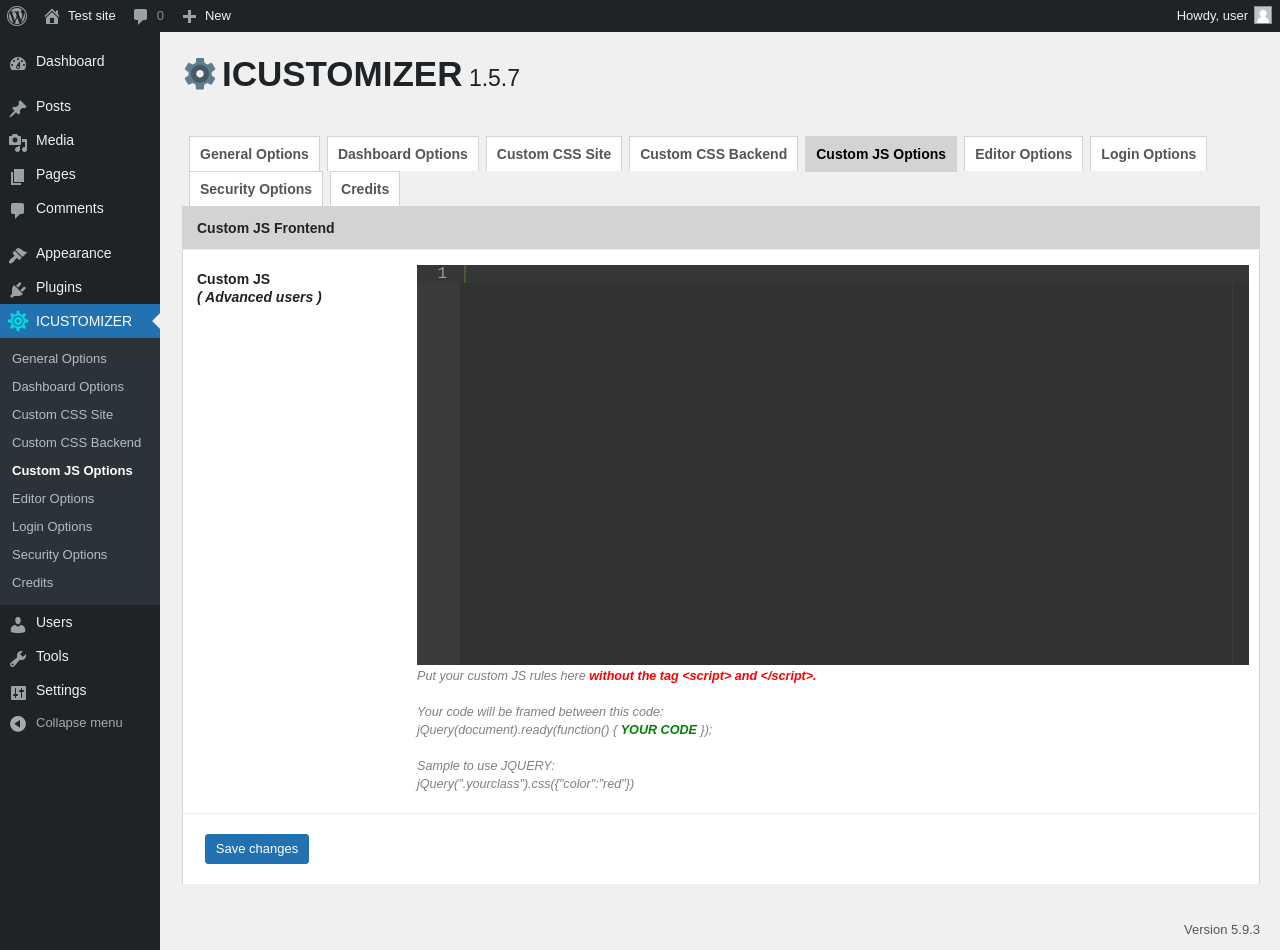Open the ICUSTOMIZER menu item

(80, 321)
